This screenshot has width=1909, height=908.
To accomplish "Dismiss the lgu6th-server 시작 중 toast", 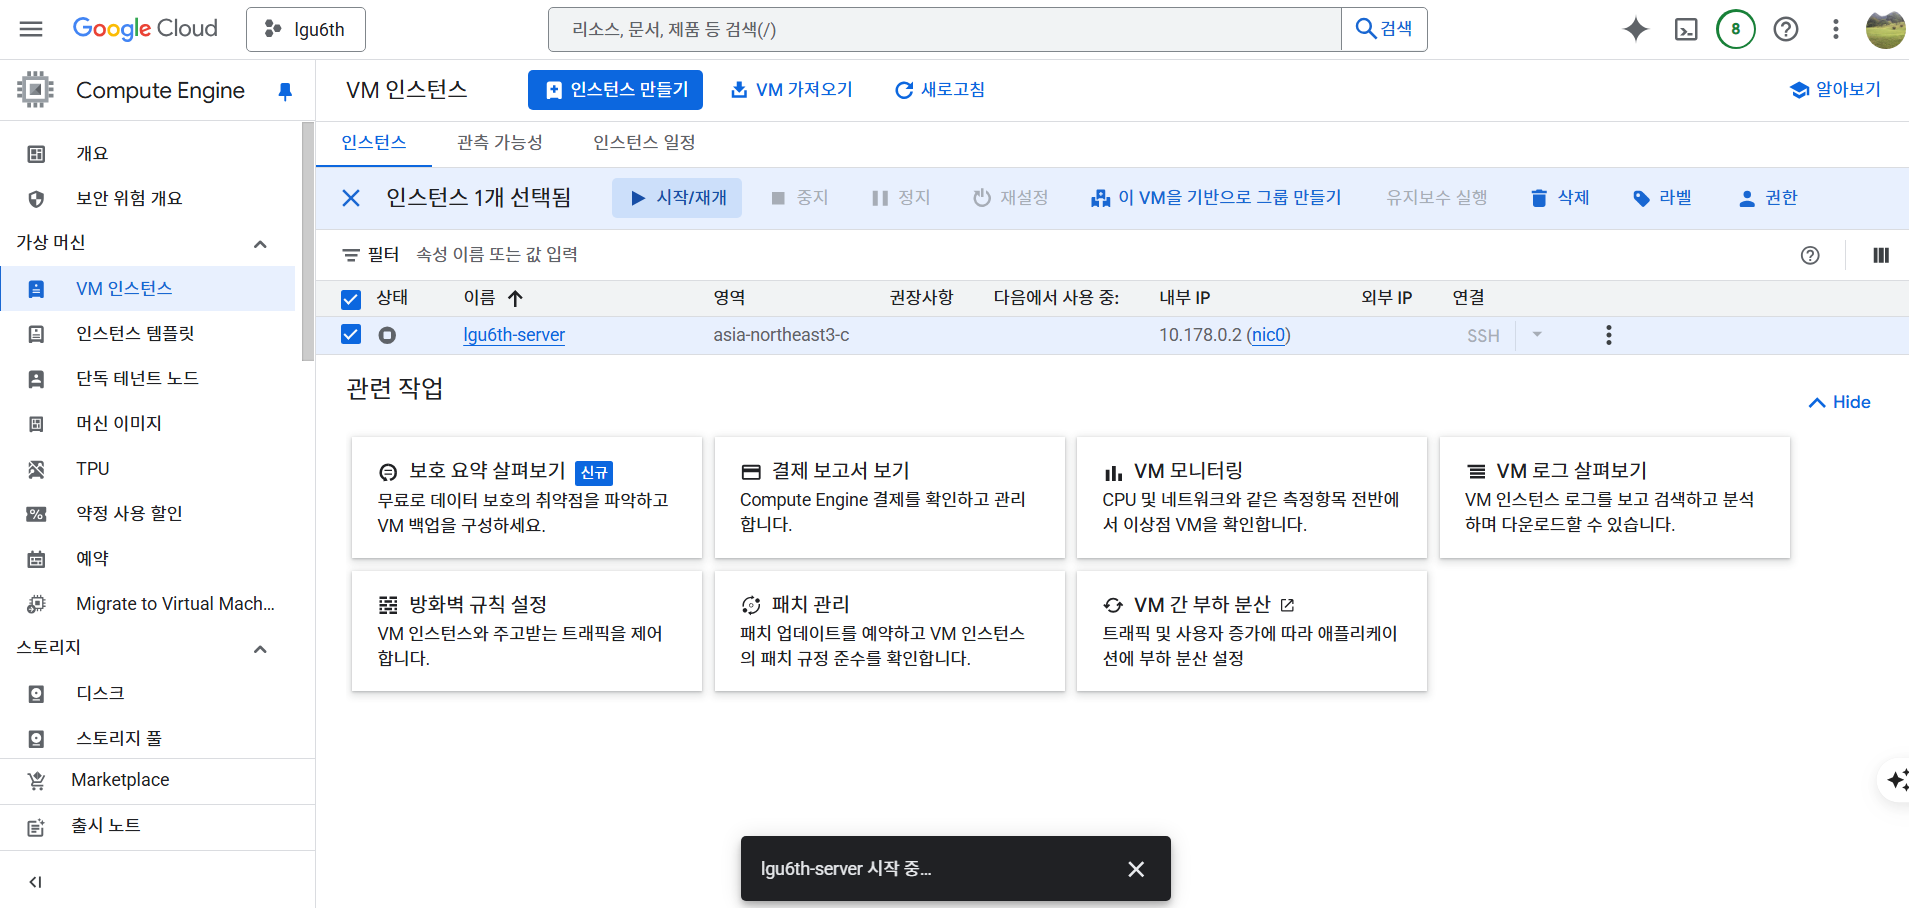I will [x=1136, y=869].
